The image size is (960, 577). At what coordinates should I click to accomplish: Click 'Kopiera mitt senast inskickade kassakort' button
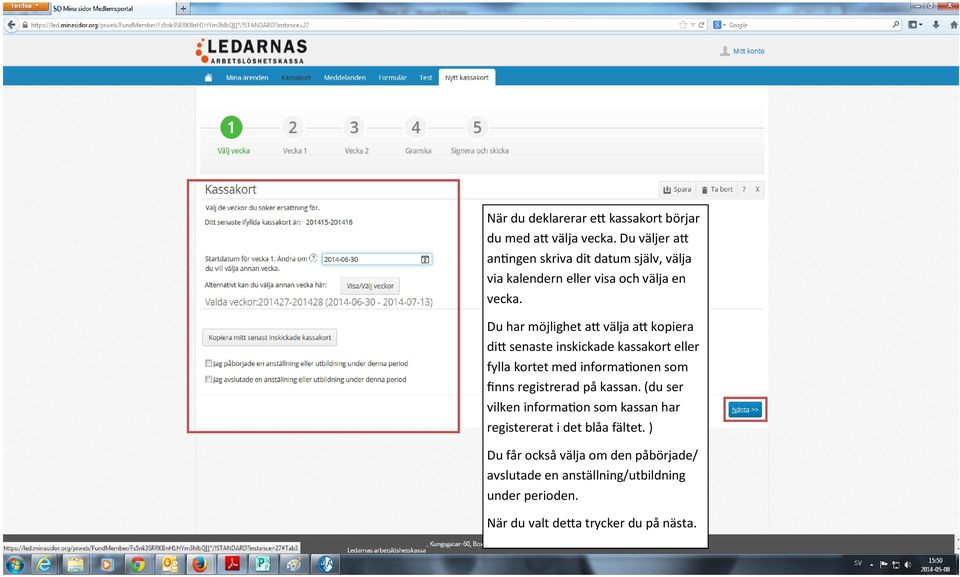[269, 338]
